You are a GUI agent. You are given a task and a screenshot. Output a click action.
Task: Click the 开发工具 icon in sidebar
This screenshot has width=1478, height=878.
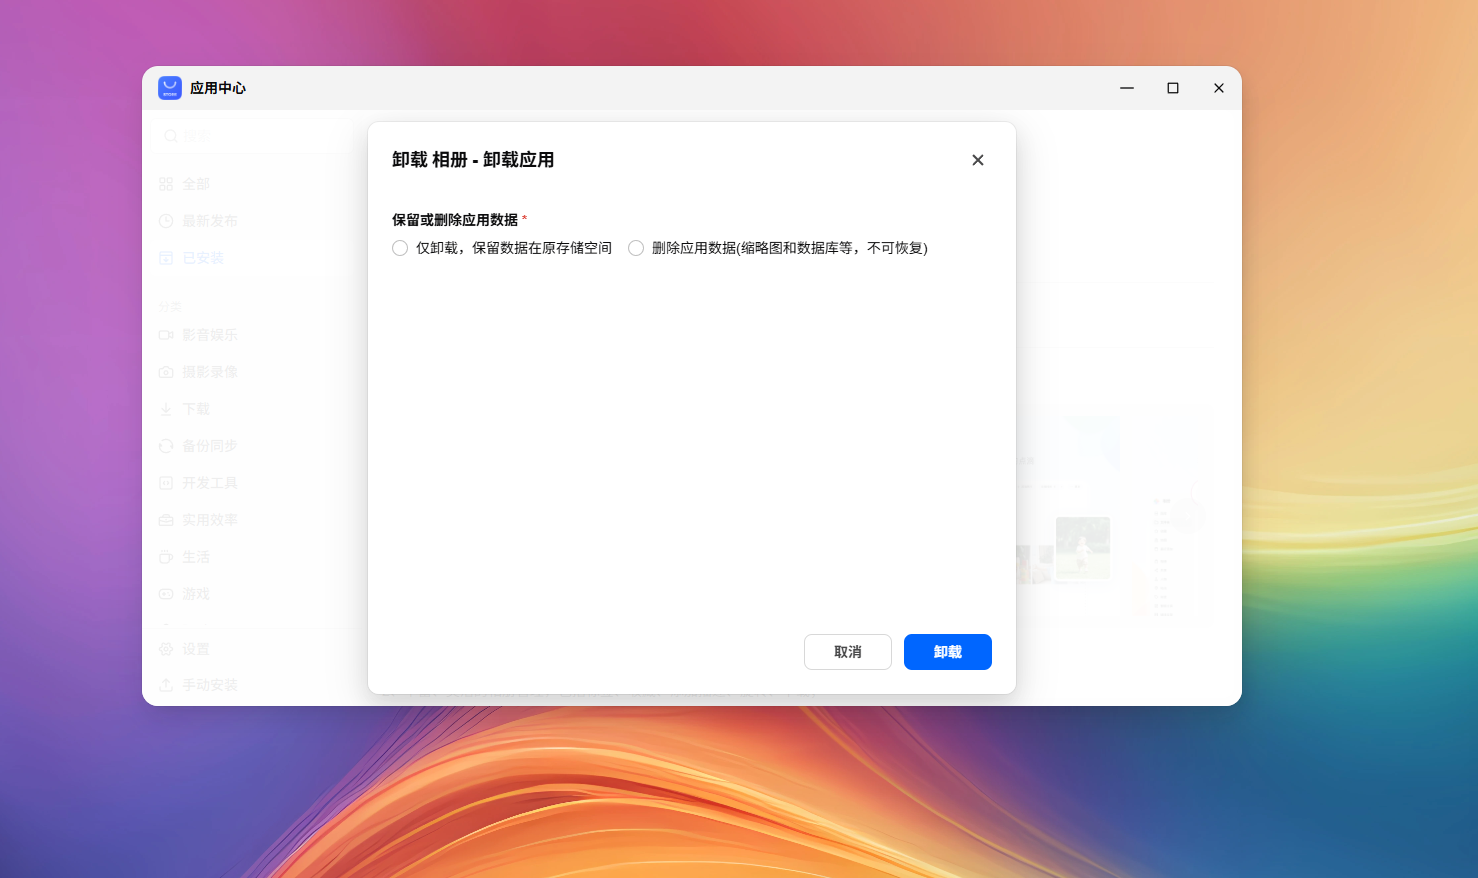pyautogui.click(x=166, y=483)
